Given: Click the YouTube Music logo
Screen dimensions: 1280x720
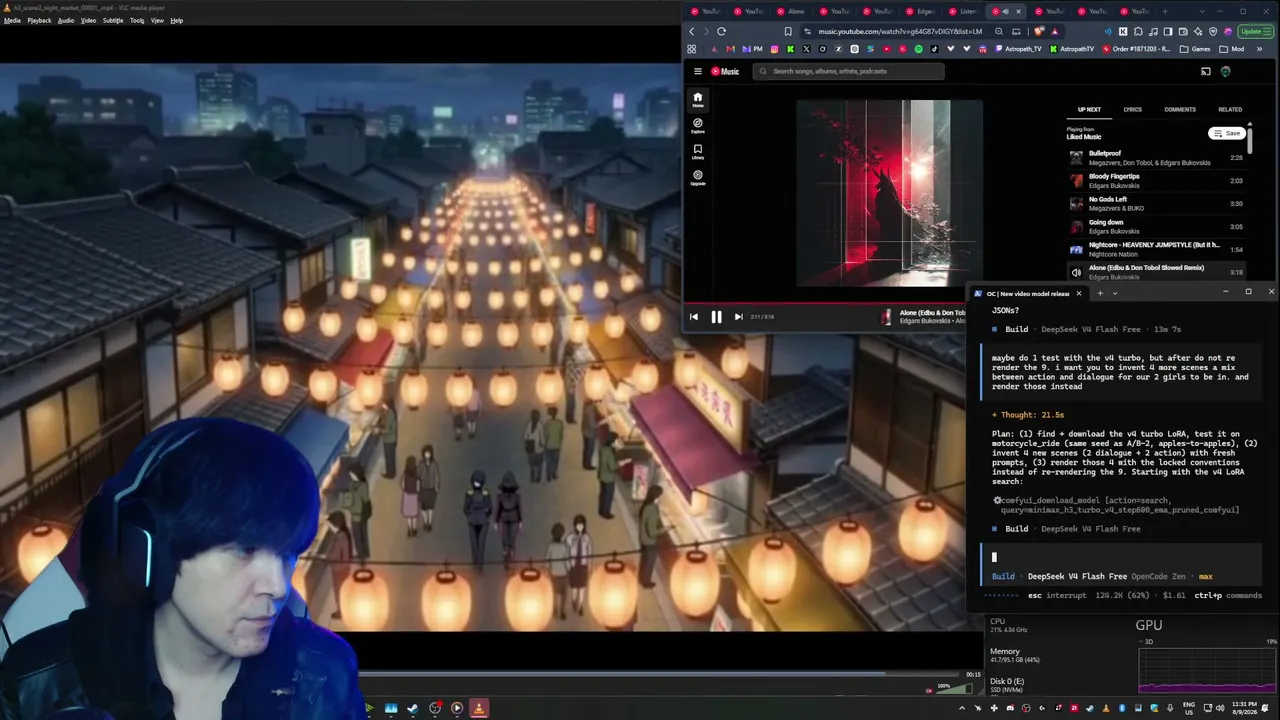Looking at the screenshot, I should point(725,71).
